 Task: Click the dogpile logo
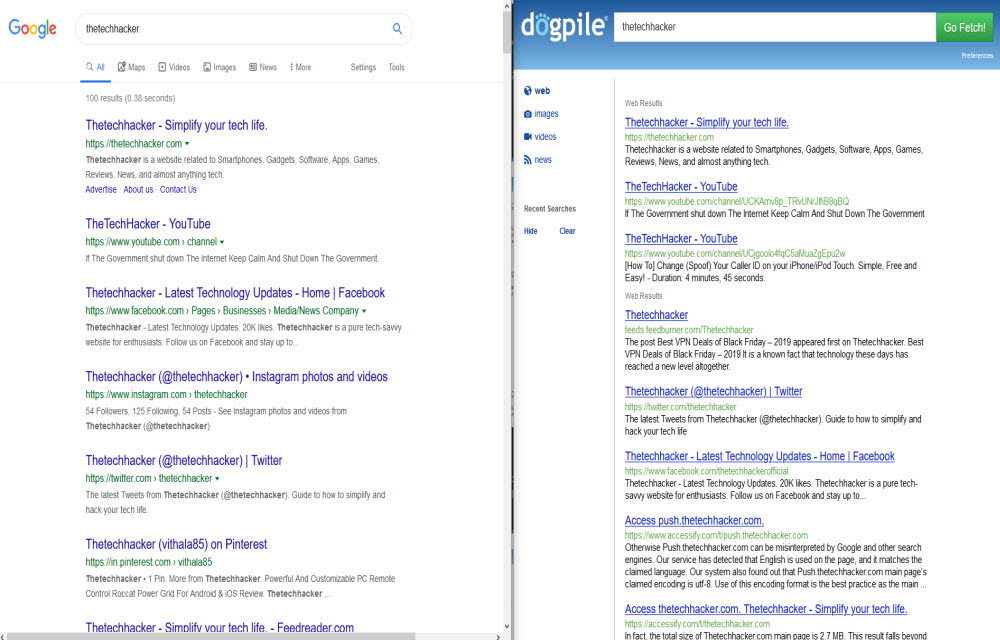point(564,26)
